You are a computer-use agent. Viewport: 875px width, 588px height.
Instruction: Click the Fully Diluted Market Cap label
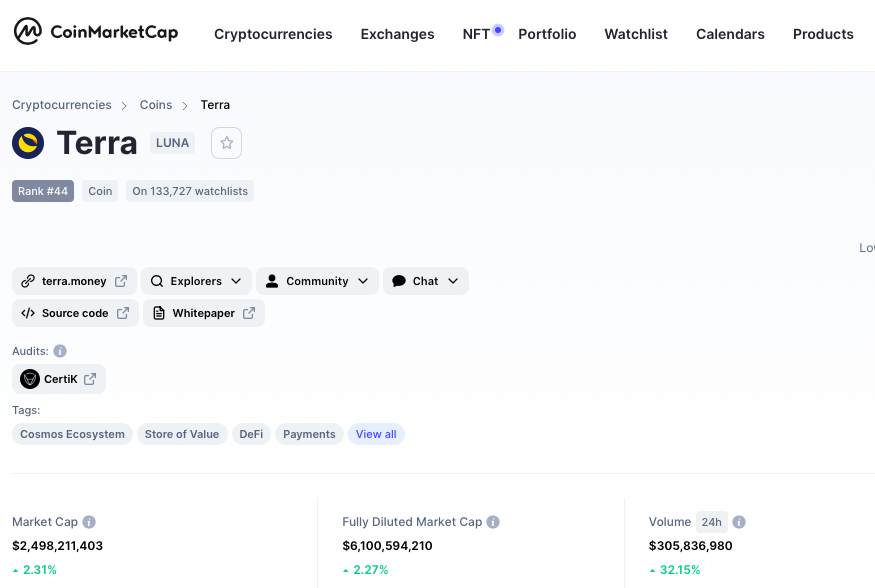tap(412, 522)
